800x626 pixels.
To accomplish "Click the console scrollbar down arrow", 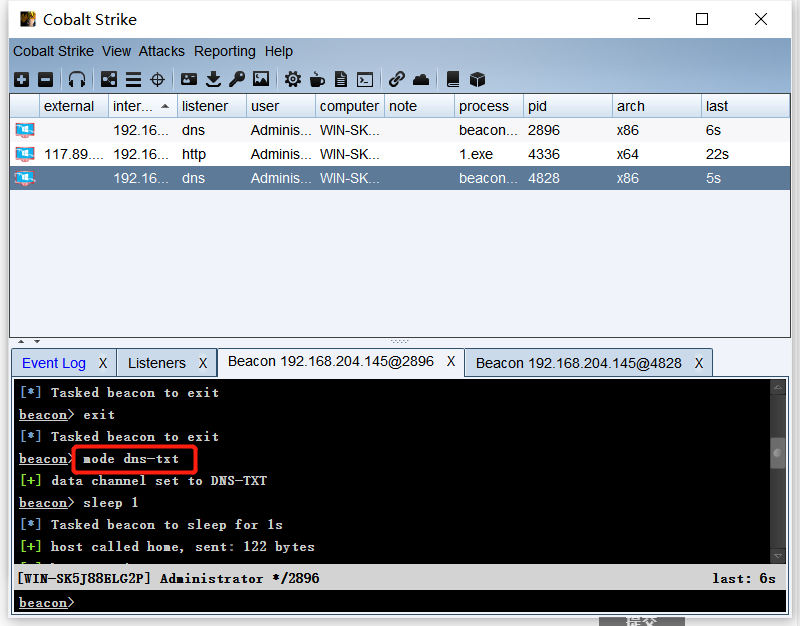I will [x=778, y=556].
